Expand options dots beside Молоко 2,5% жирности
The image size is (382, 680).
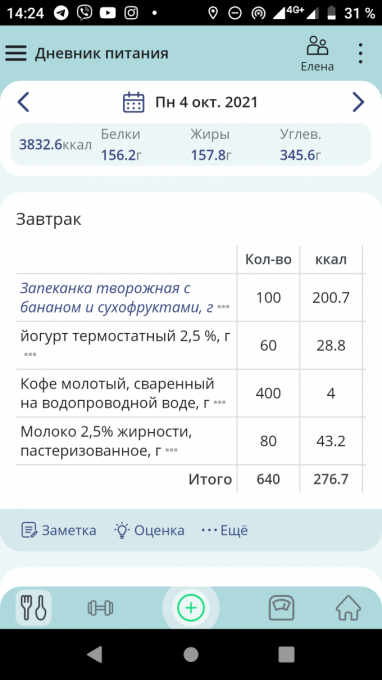(172, 450)
